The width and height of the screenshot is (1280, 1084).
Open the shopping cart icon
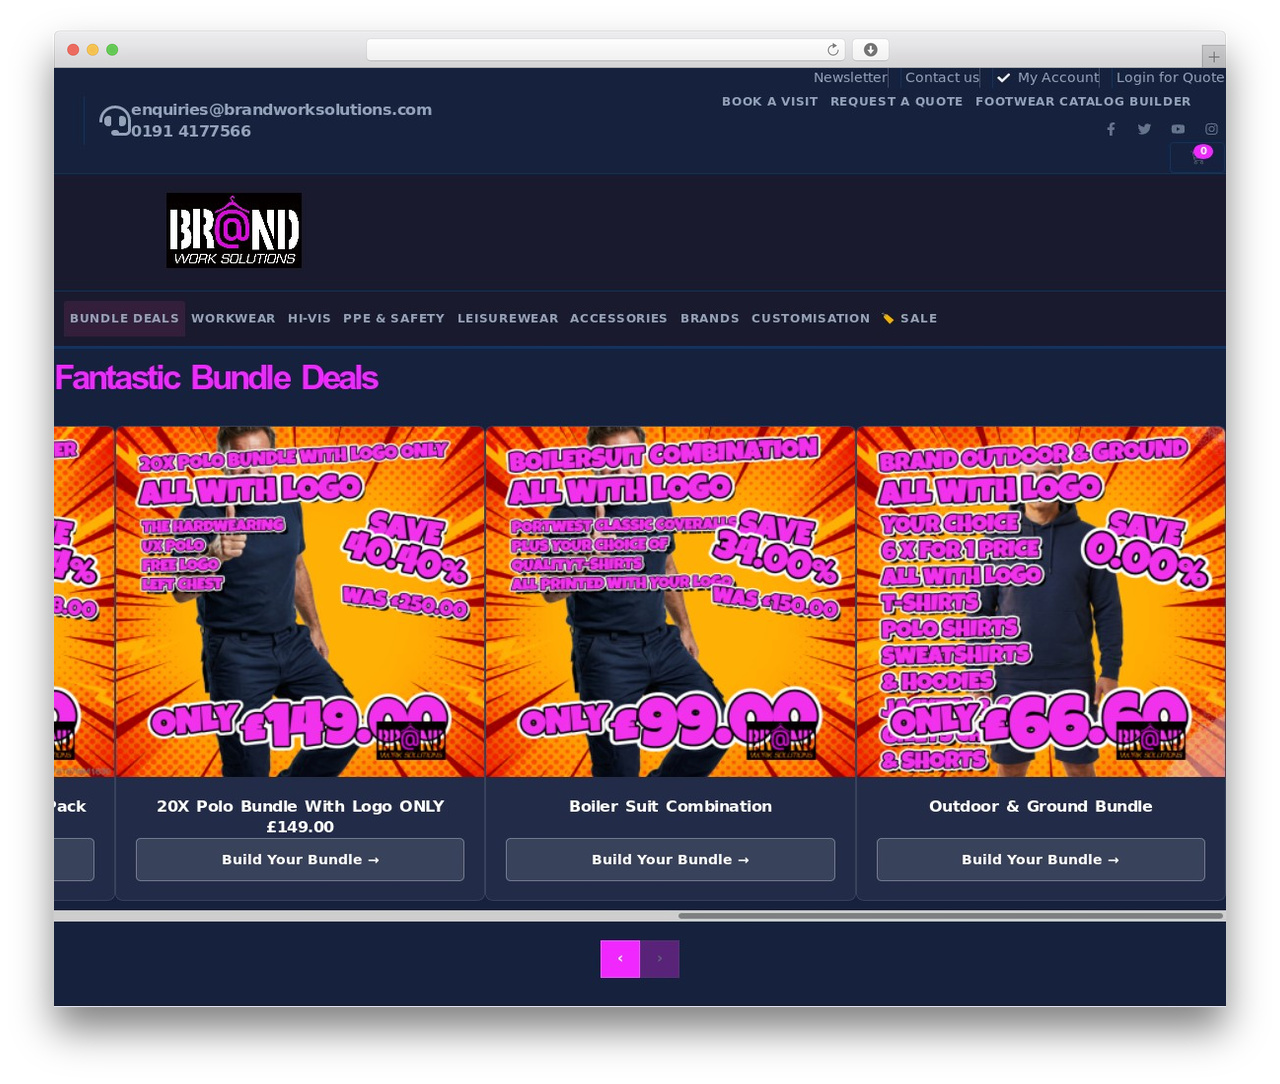(x=1198, y=157)
